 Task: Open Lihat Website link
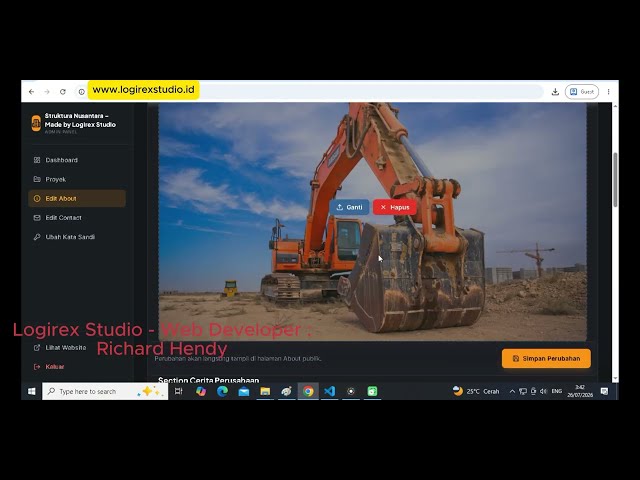tap(60, 348)
